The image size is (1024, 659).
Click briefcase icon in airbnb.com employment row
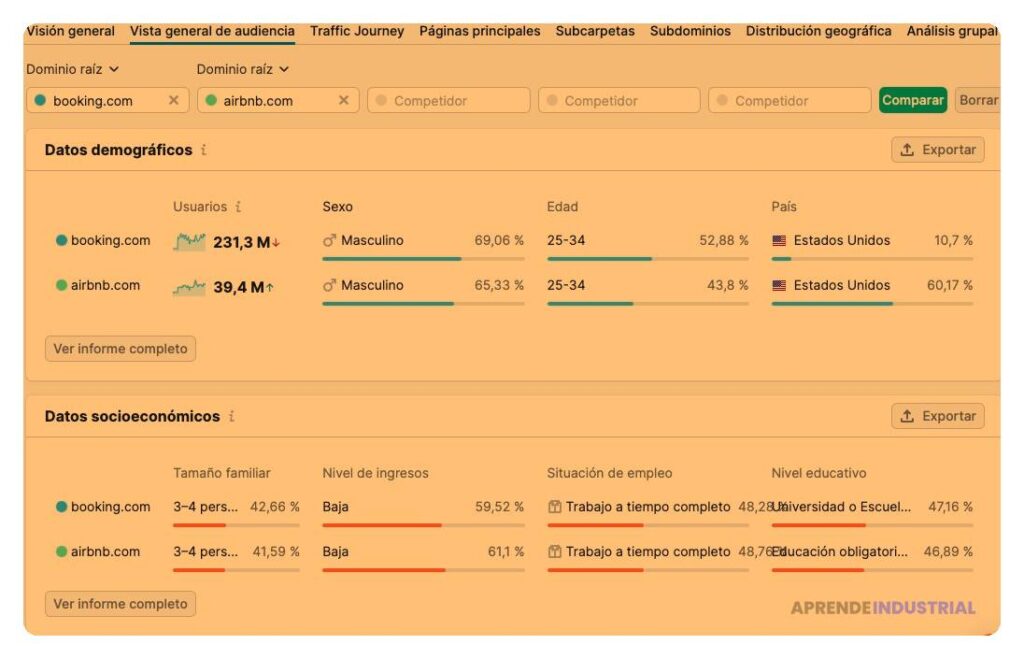click(x=554, y=552)
